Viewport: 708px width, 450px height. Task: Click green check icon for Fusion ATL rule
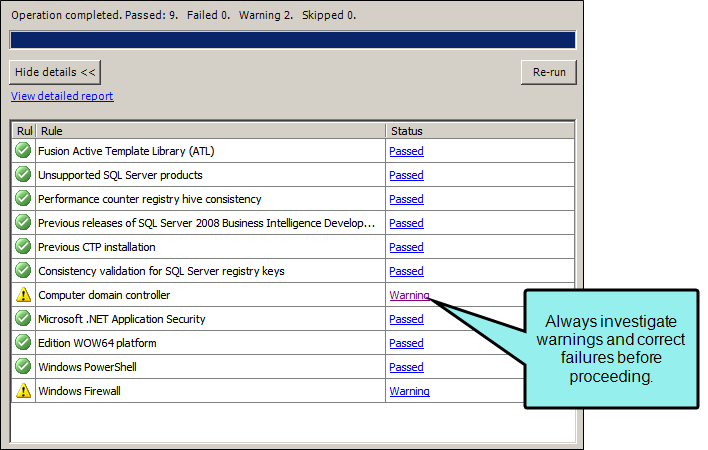click(x=23, y=150)
